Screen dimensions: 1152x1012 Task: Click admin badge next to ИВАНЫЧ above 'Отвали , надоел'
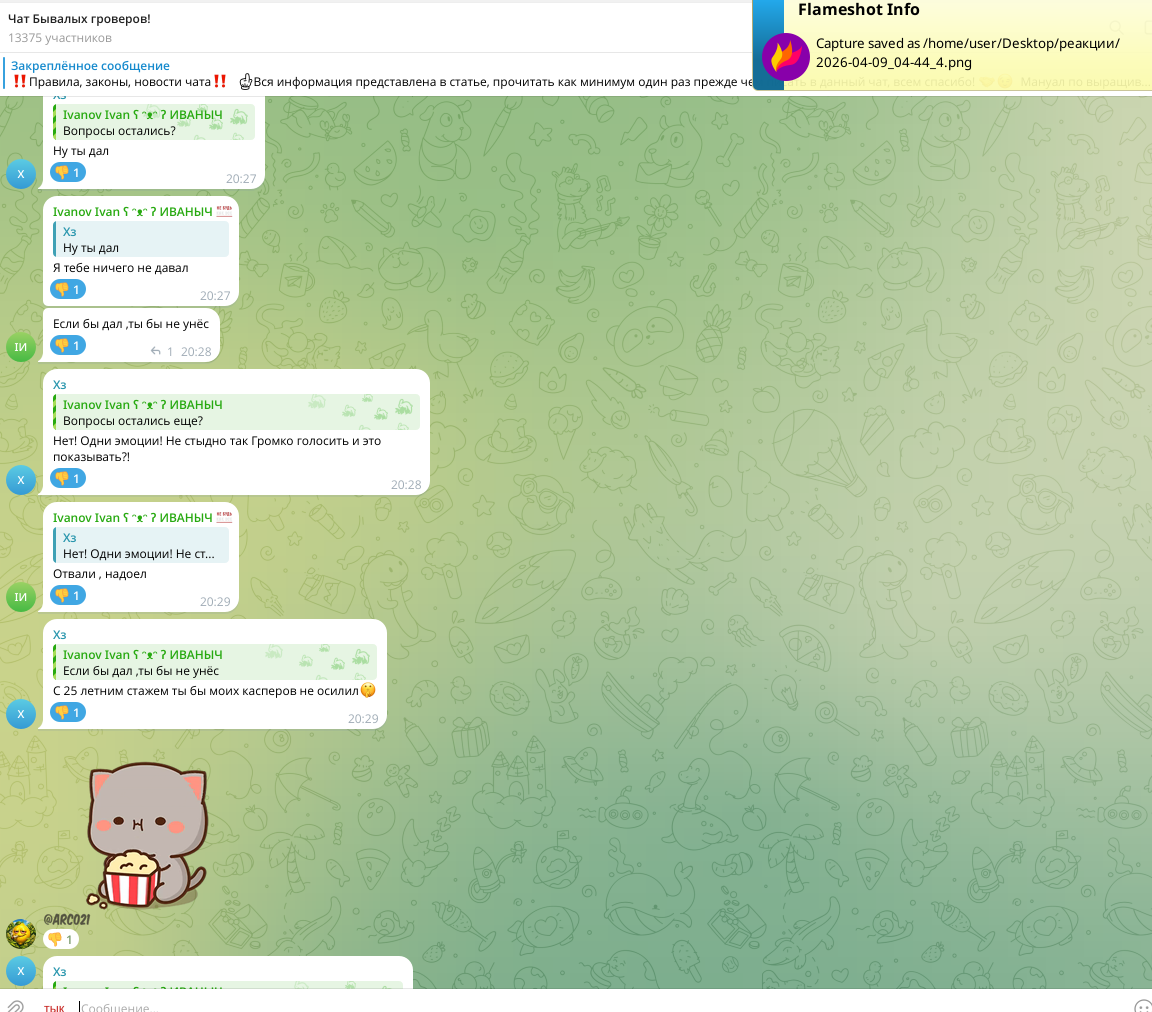(224, 517)
